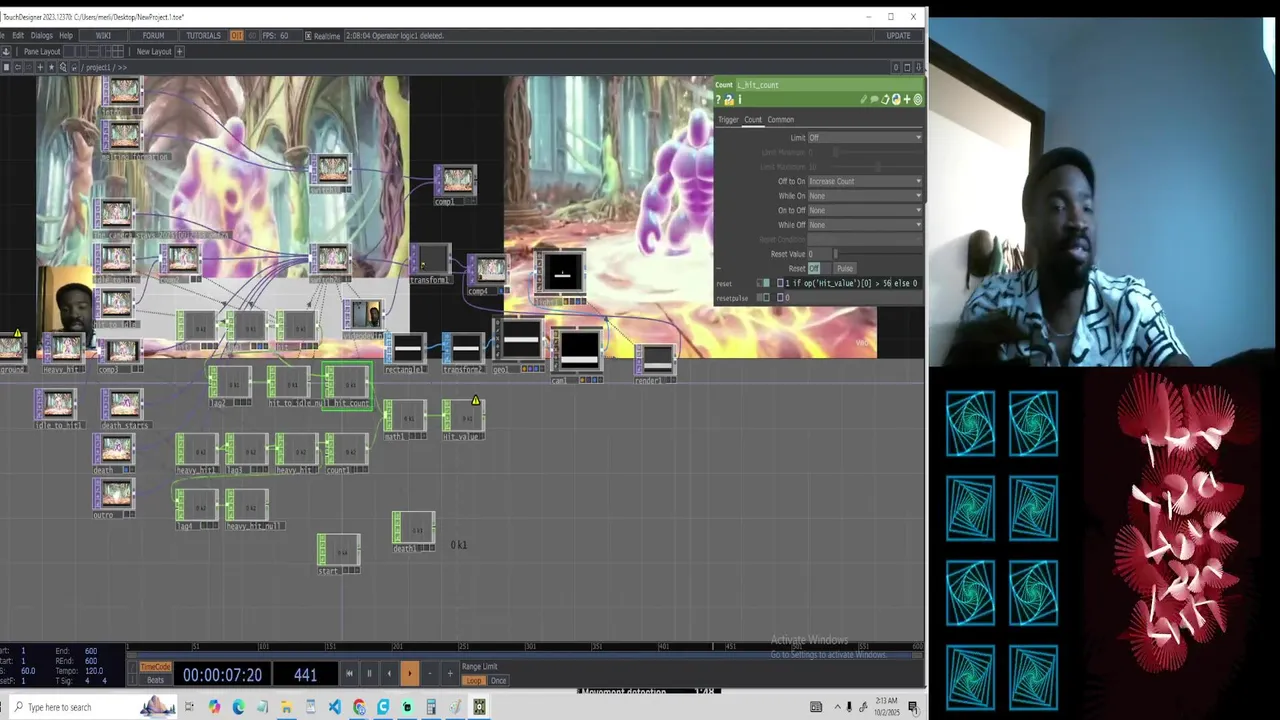The width and height of the screenshot is (1280, 720).
Task: Open the While On dropdown
Action: pyautogui.click(x=865, y=196)
